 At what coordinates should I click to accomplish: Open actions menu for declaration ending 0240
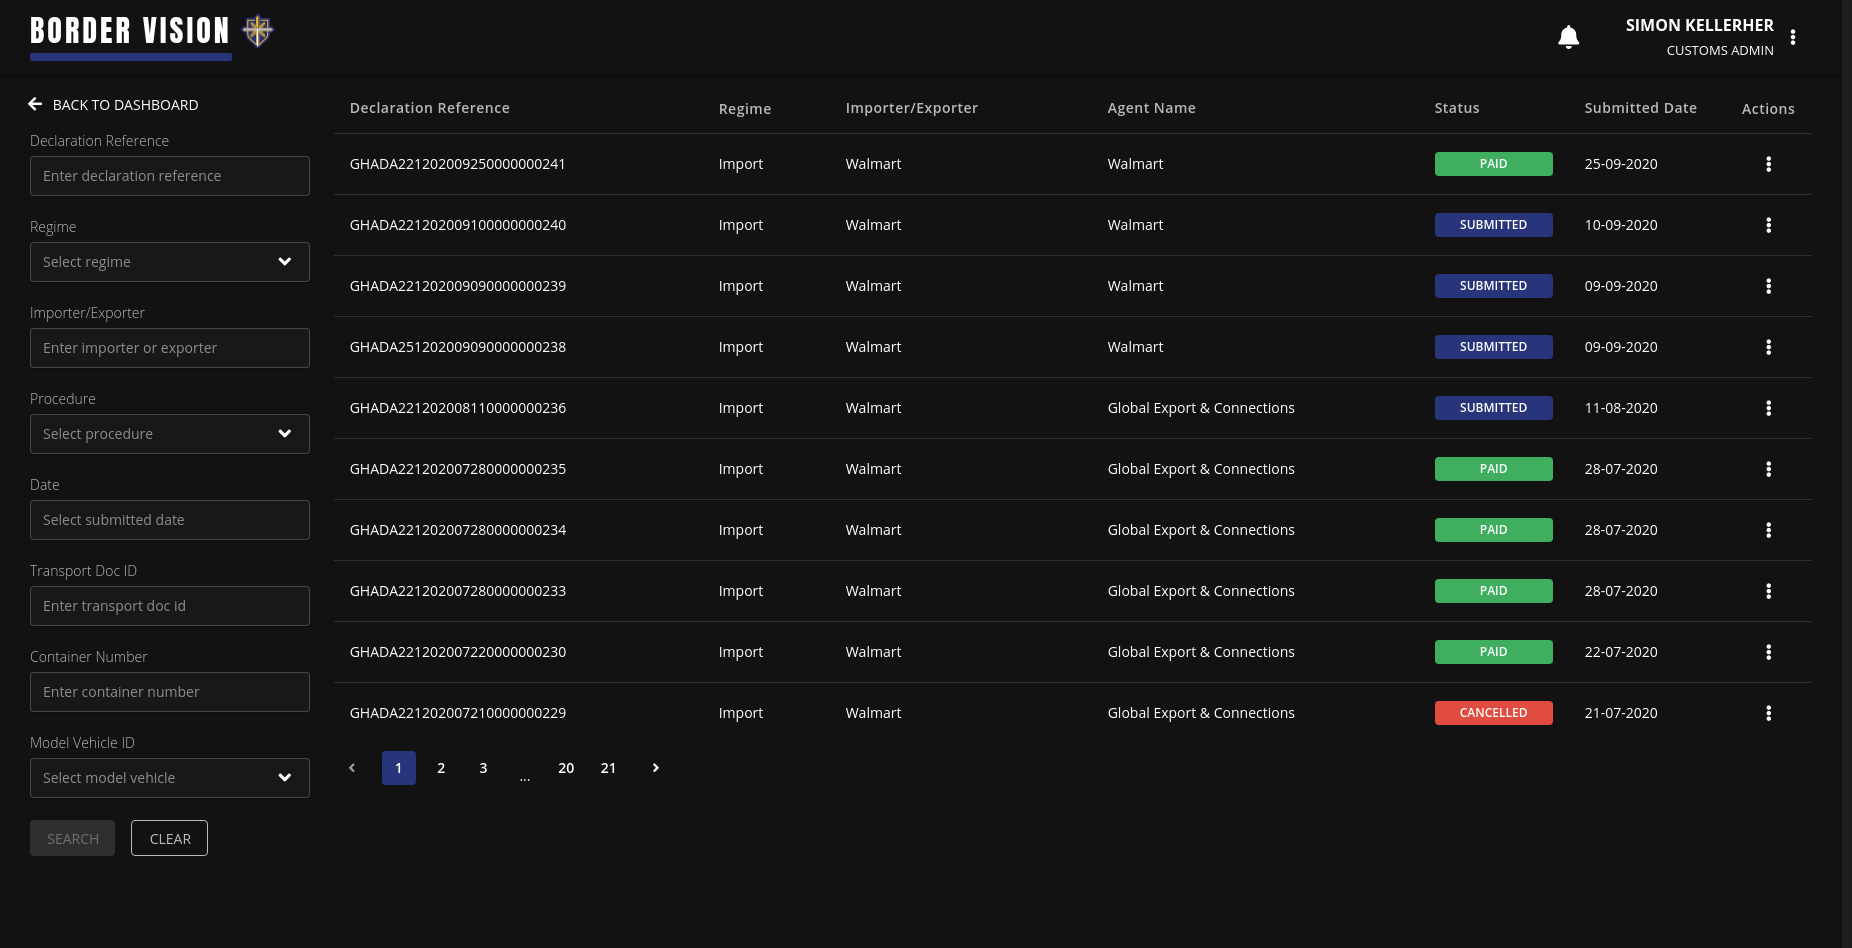pos(1768,225)
